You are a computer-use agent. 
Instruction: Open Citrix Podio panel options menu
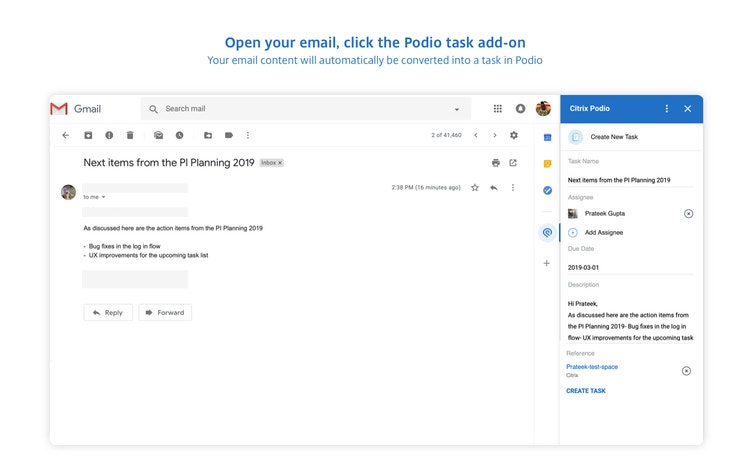point(666,109)
